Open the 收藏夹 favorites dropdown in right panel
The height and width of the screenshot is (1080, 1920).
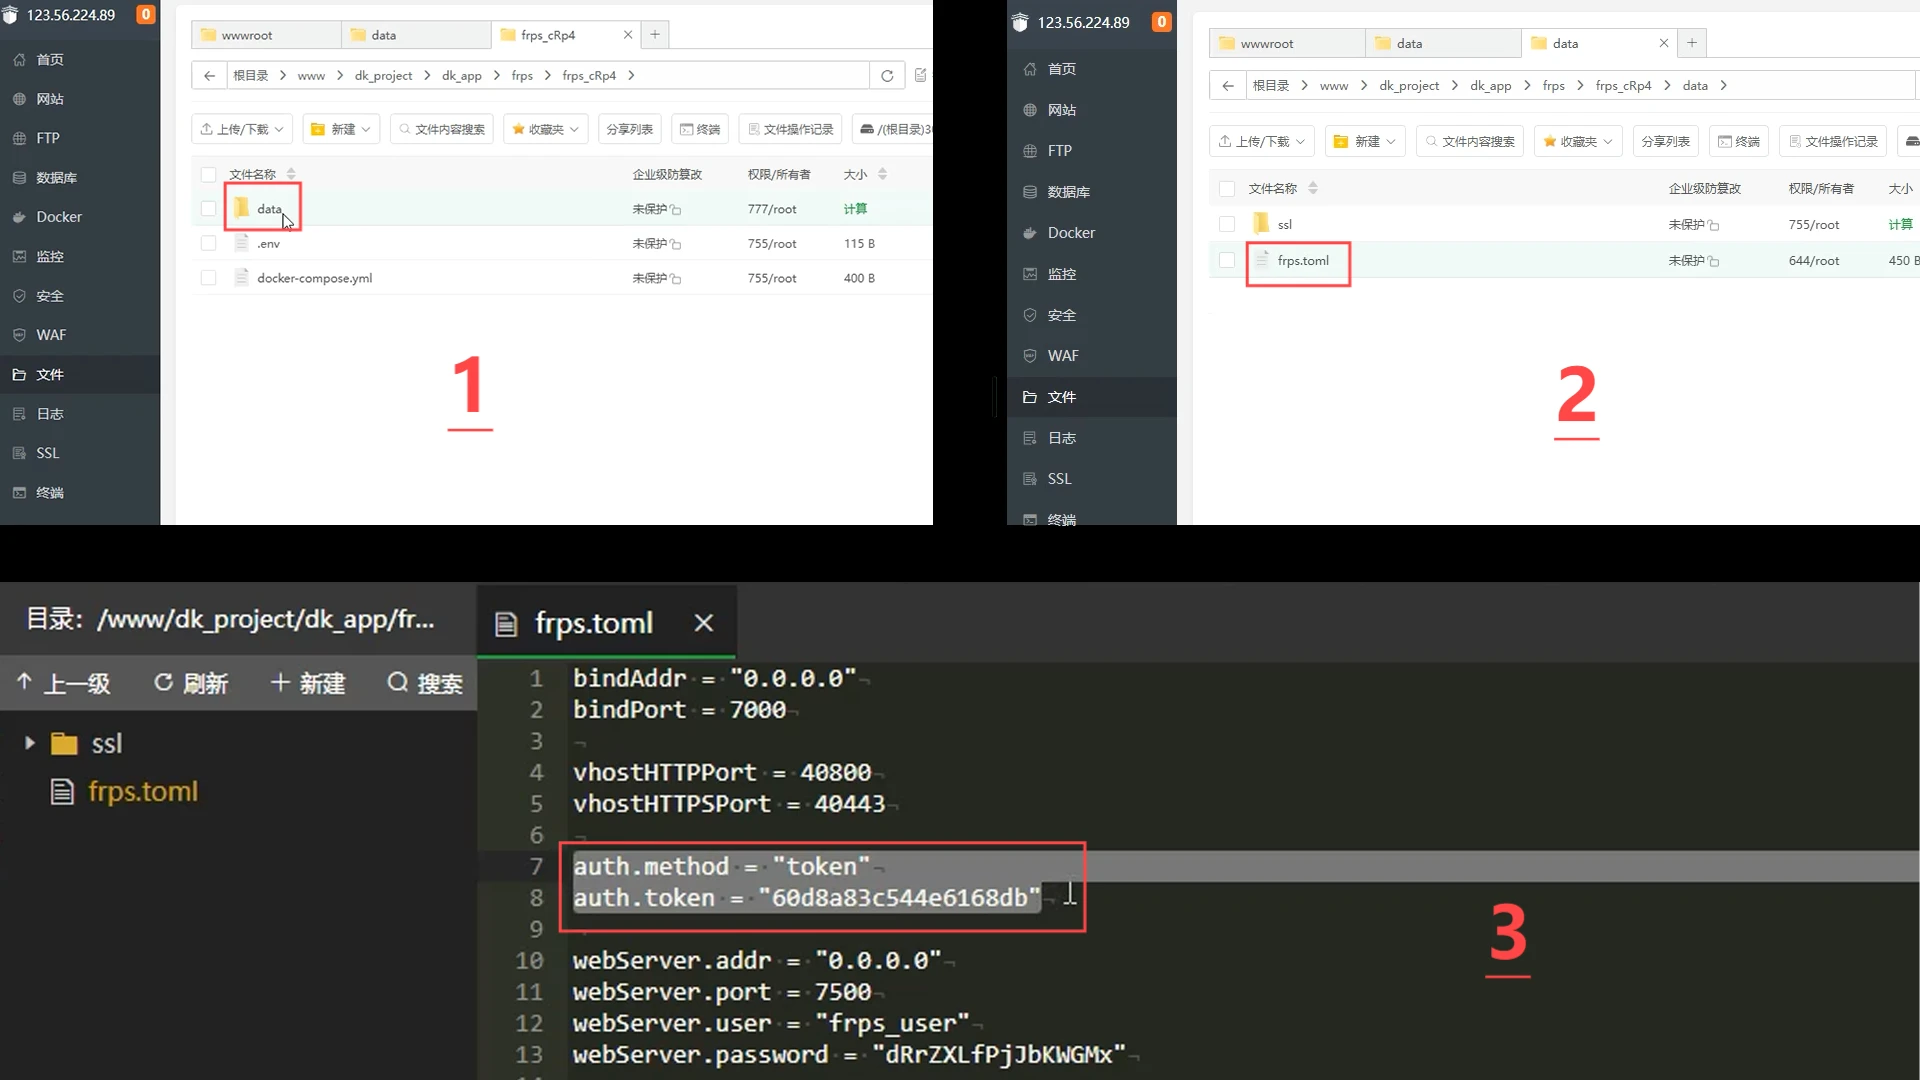(1578, 142)
